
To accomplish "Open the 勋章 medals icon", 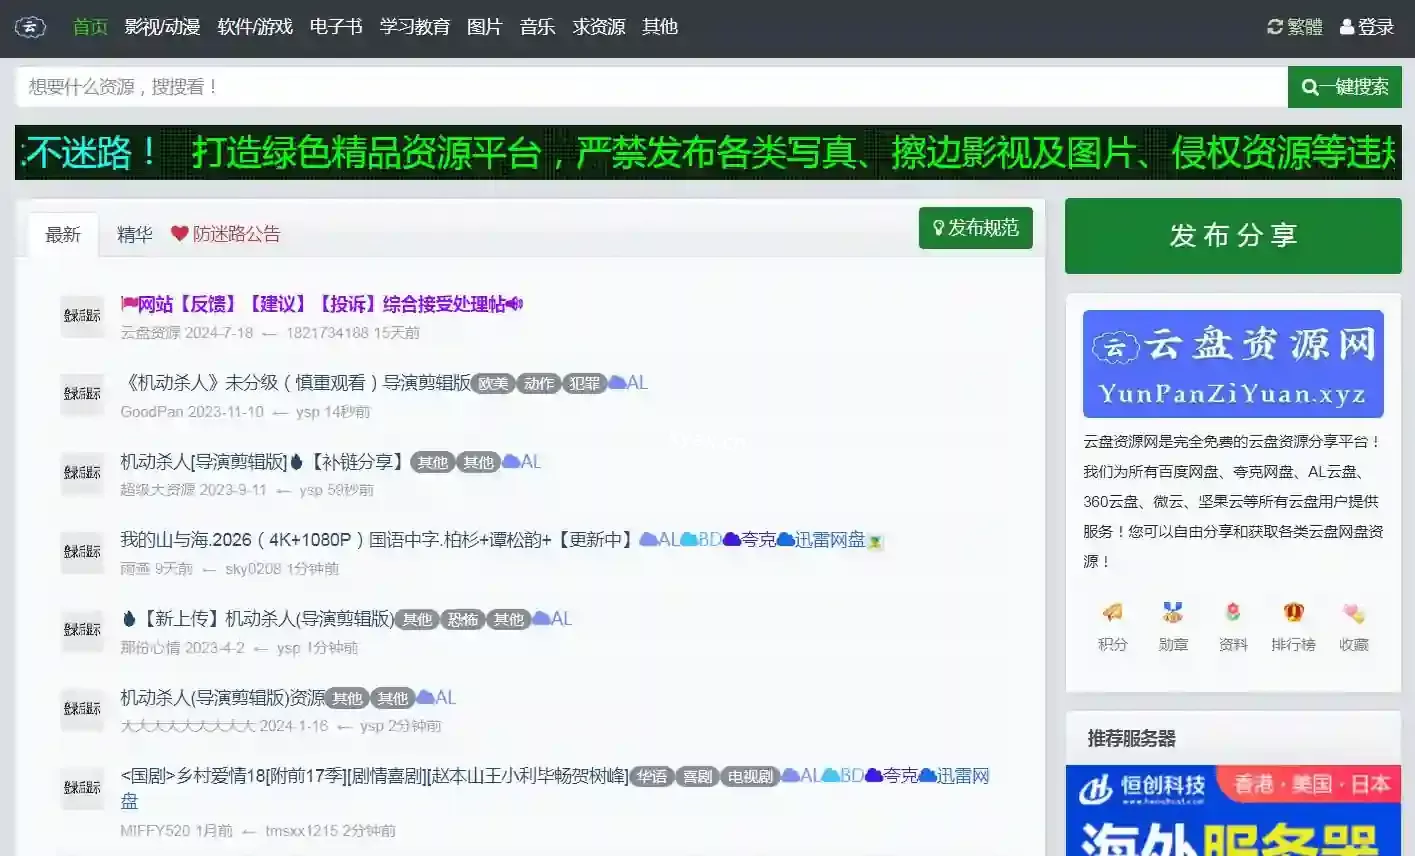I will point(1173,613).
